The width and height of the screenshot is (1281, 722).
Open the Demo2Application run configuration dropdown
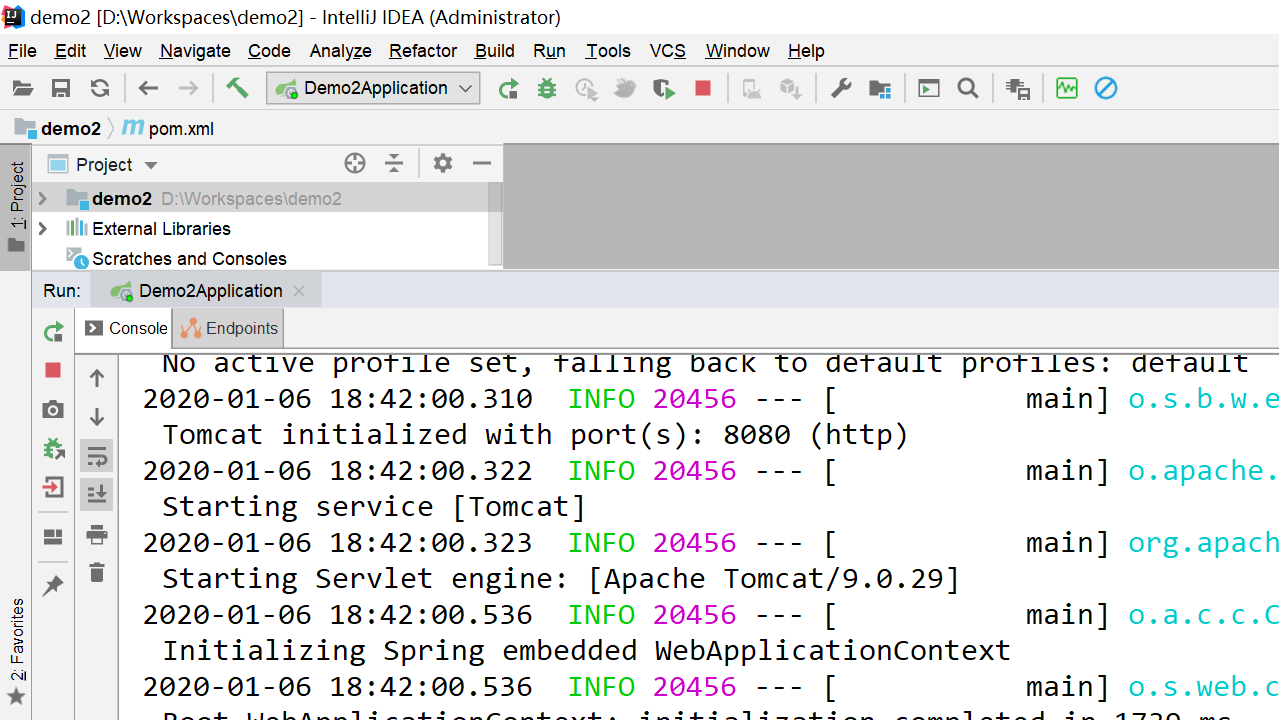374,88
